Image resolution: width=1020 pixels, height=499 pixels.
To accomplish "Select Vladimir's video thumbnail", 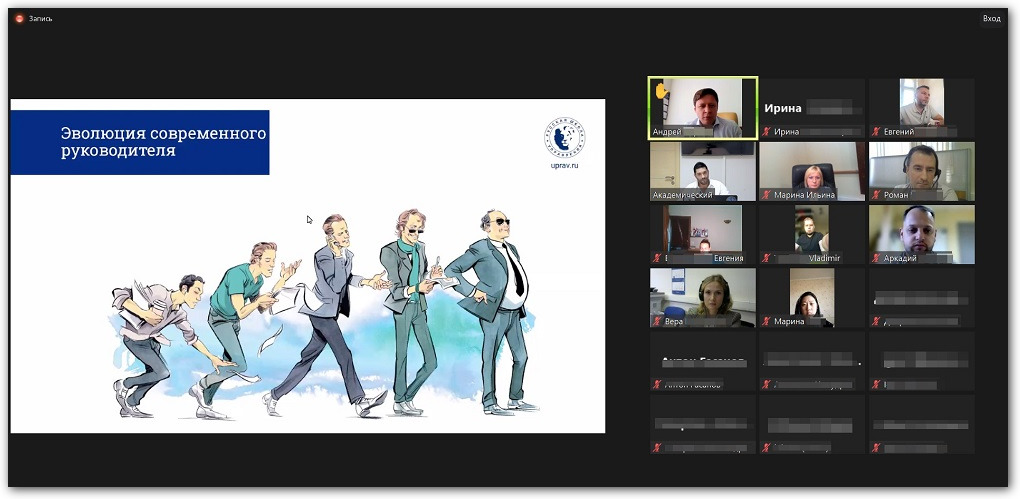I will pos(812,234).
